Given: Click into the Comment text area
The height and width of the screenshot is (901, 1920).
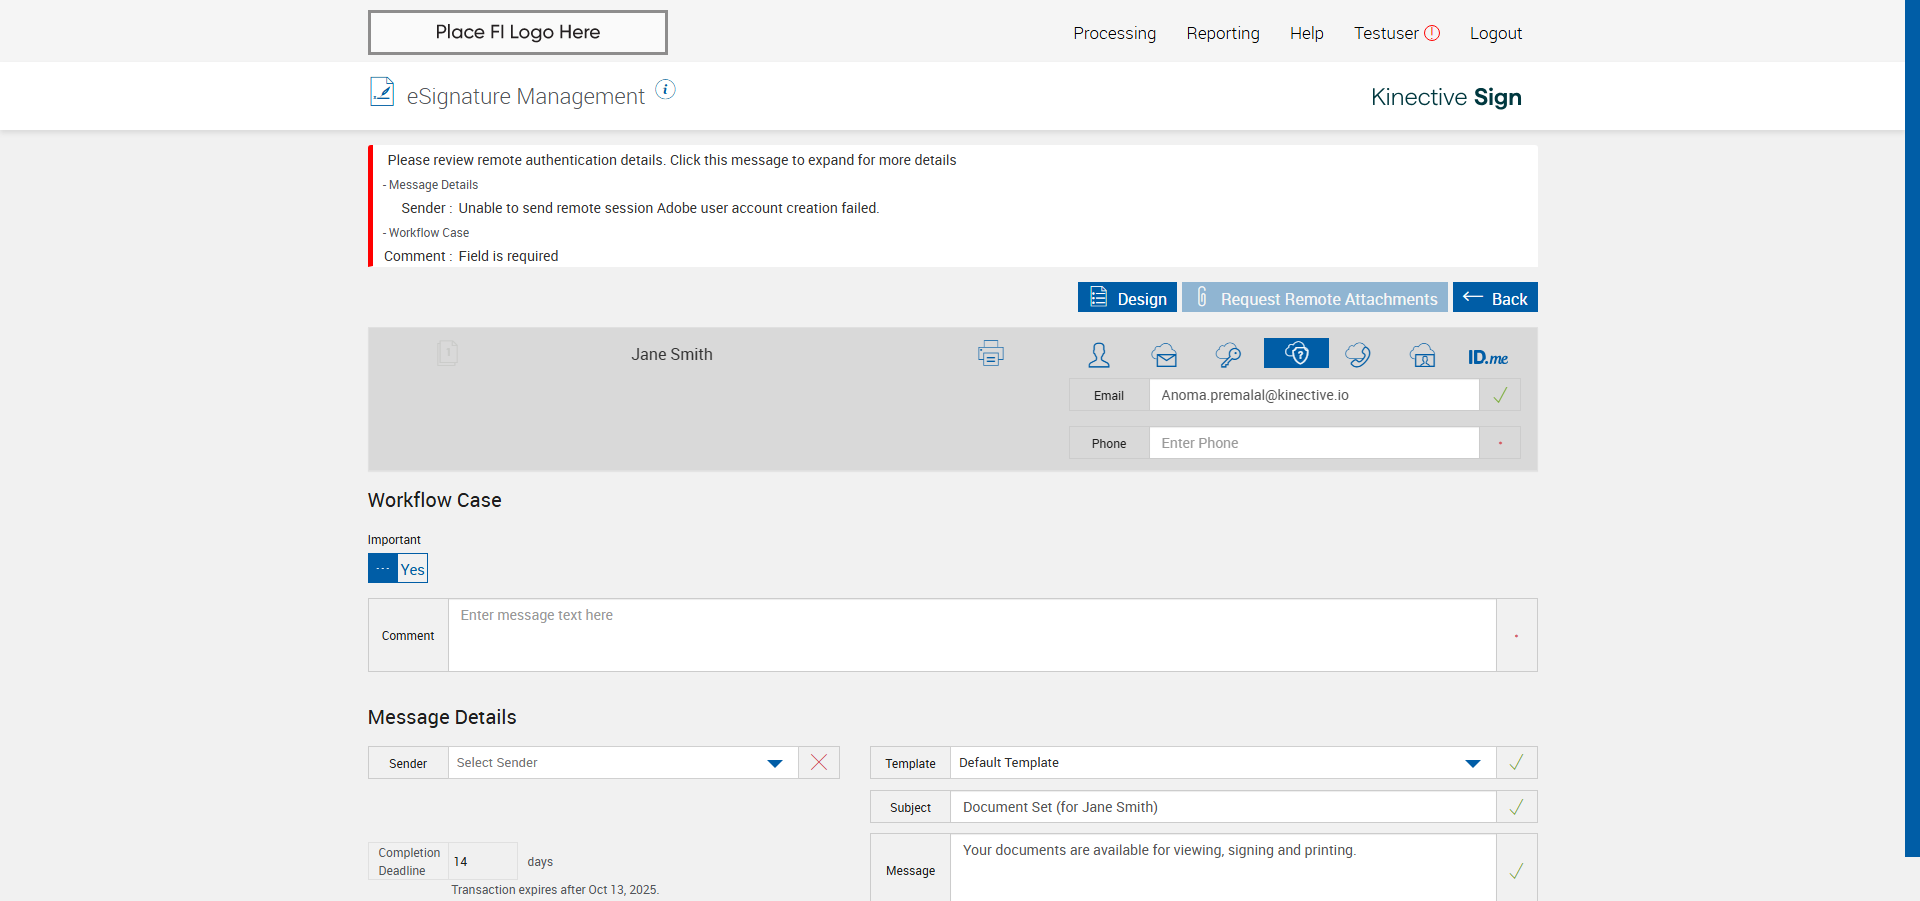Looking at the screenshot, I should point(971,635).
